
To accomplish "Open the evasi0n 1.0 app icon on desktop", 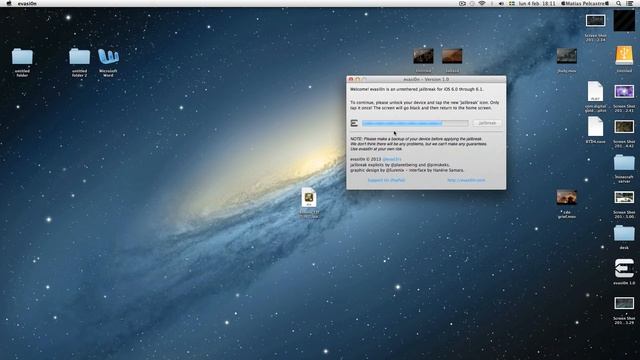I will 624,268.
